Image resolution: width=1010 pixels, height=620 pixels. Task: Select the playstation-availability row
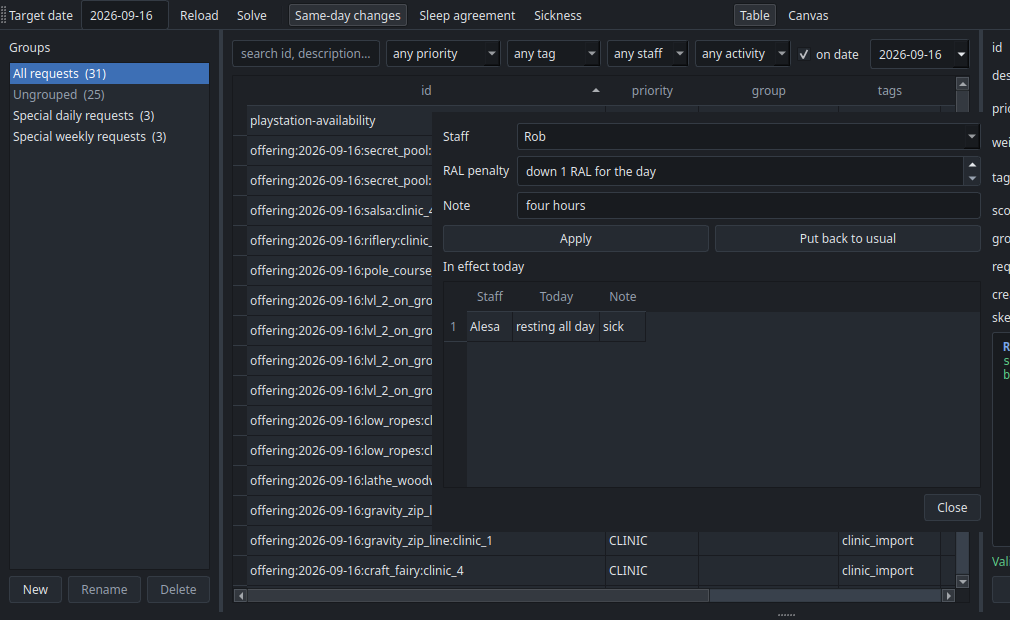click(339, 120)
